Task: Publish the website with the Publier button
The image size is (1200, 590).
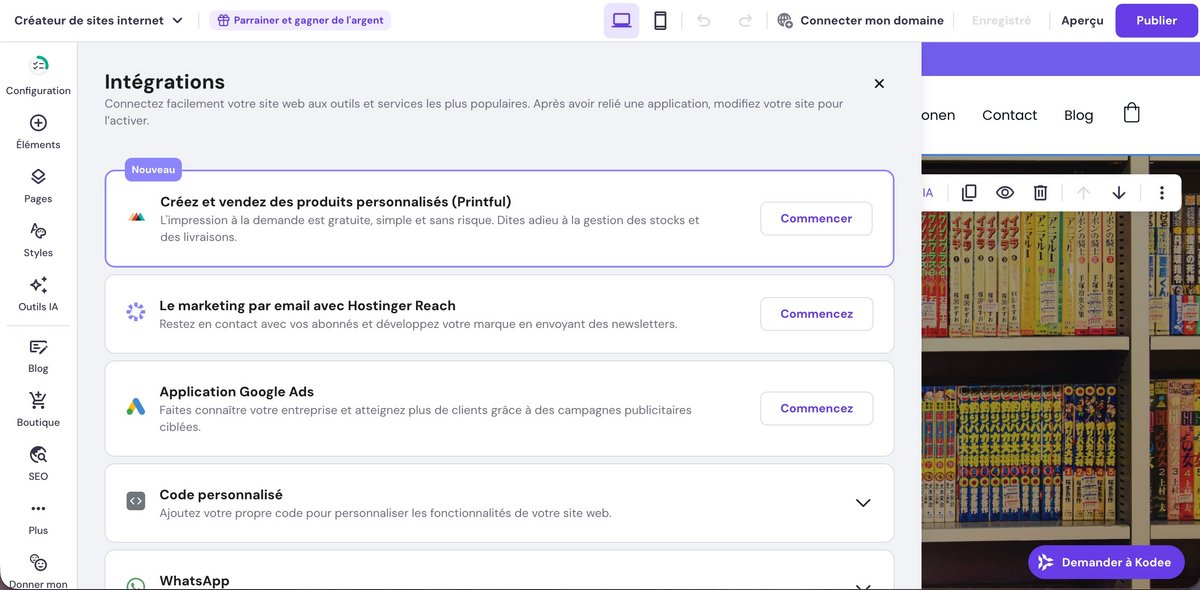Action: pyautogui.click(x=1156, y=19)
